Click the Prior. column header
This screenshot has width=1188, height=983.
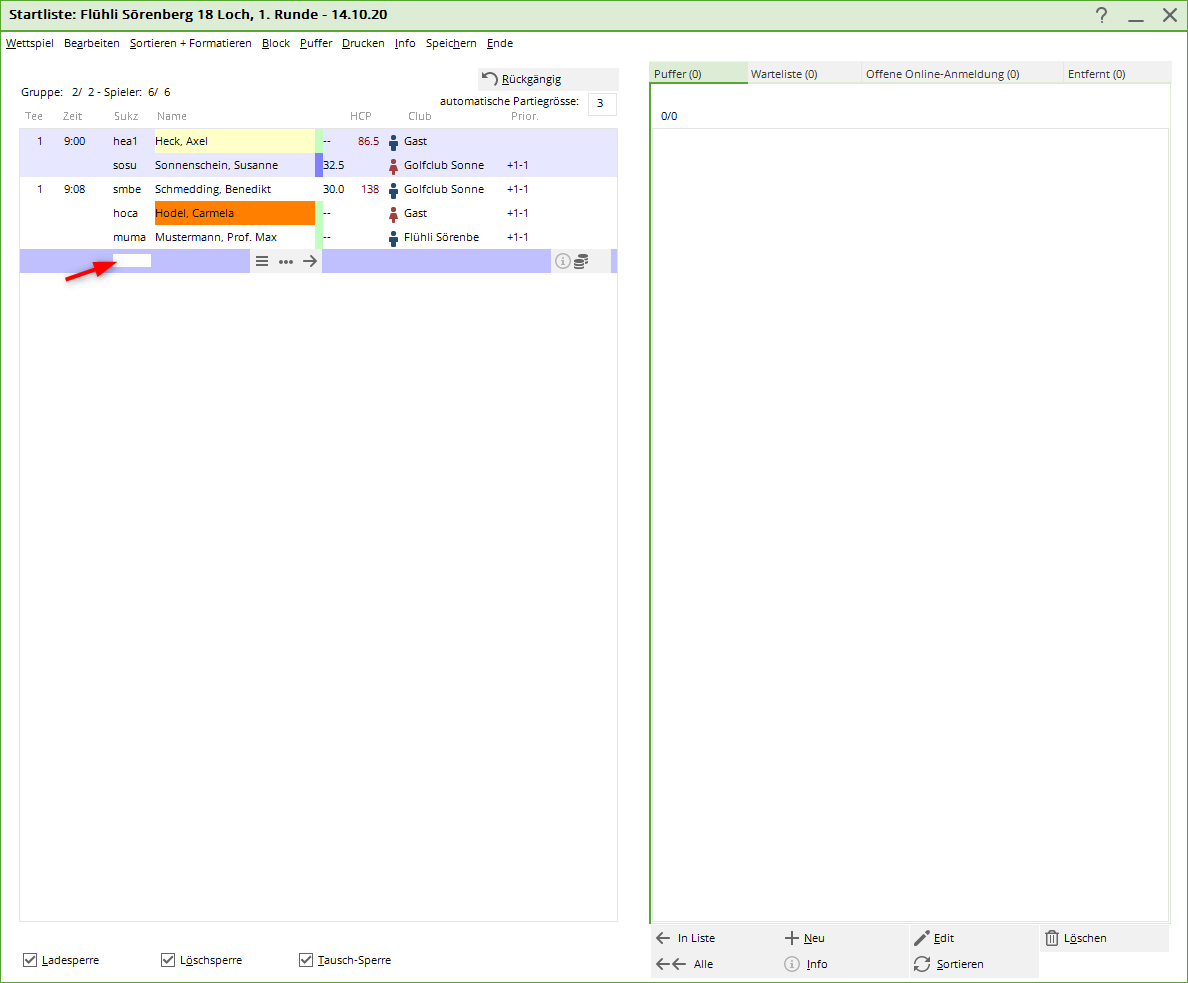coord(524,116)
